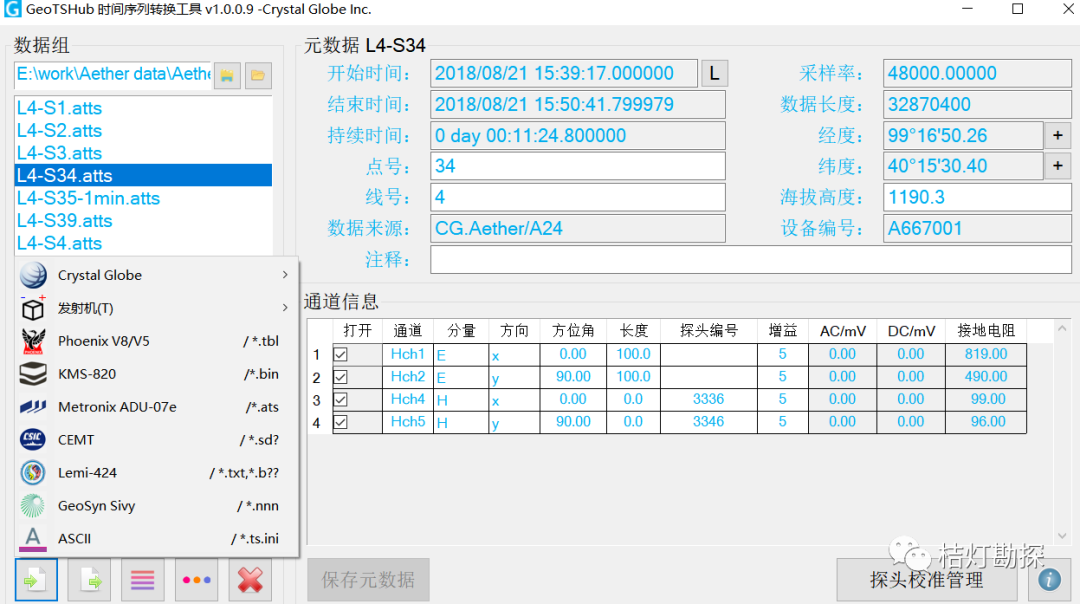Click the L toggle beside start time
Screen dimensions: 1080x604
714,74
